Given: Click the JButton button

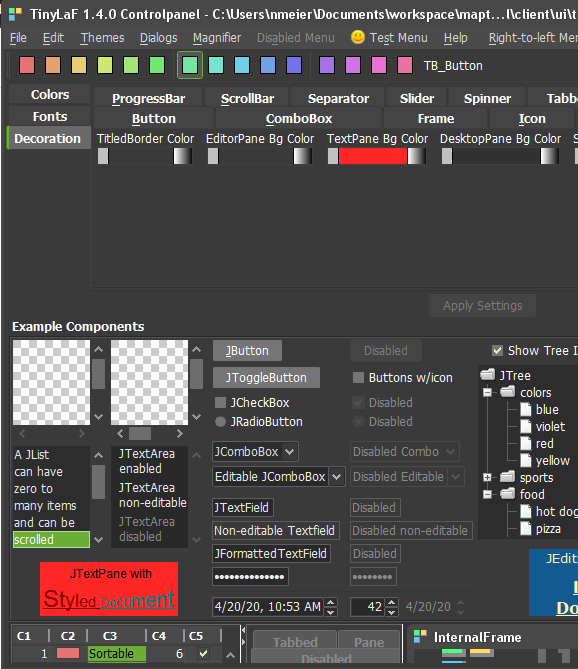Looking at the screenshot, I should (x=247, y=350).
